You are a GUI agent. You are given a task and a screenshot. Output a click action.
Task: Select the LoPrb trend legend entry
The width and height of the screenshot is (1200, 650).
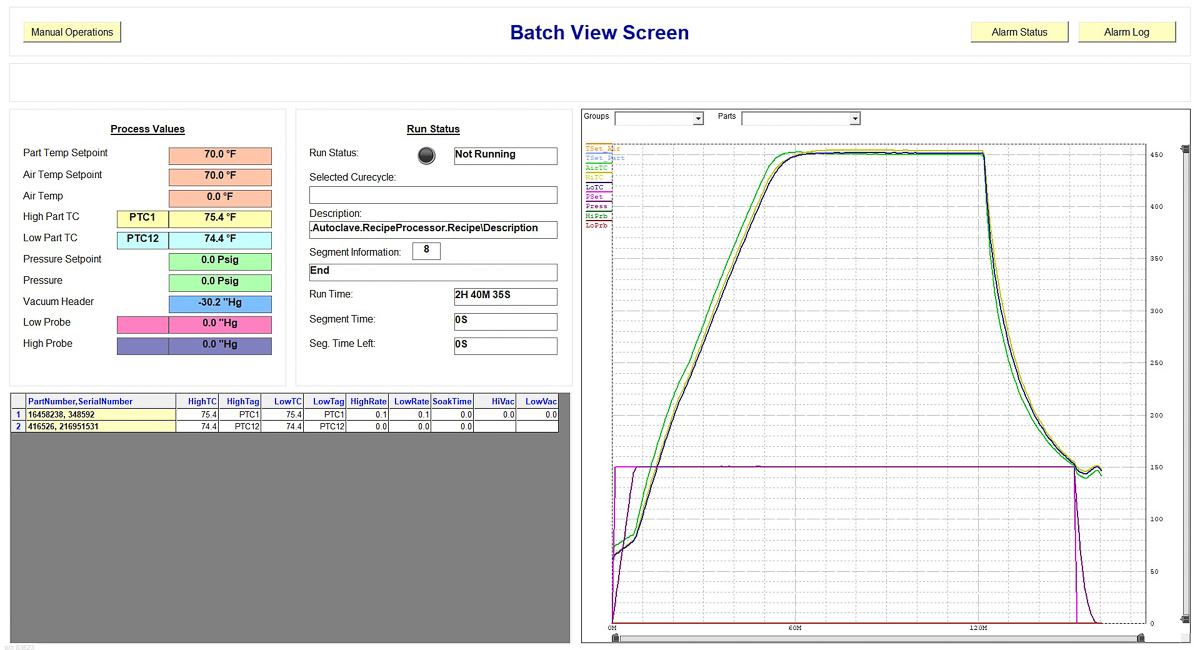[596, 225]
